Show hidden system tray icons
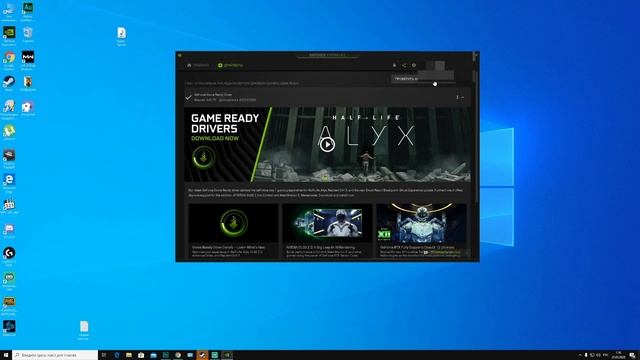The height and width of the screenshot is (360, 640). click(x=580, y=355)
